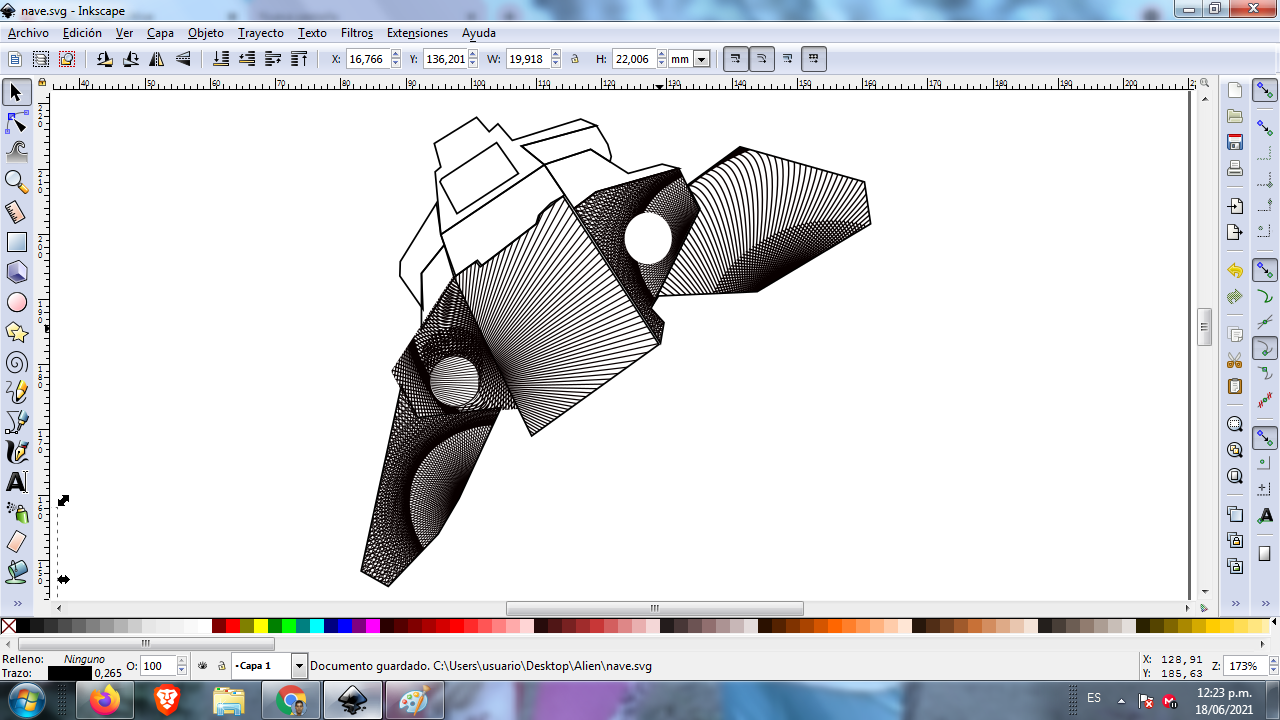Select the Bezier pen tool
1280x720 pixels.
pyautogui.click(x=16, y=422)
